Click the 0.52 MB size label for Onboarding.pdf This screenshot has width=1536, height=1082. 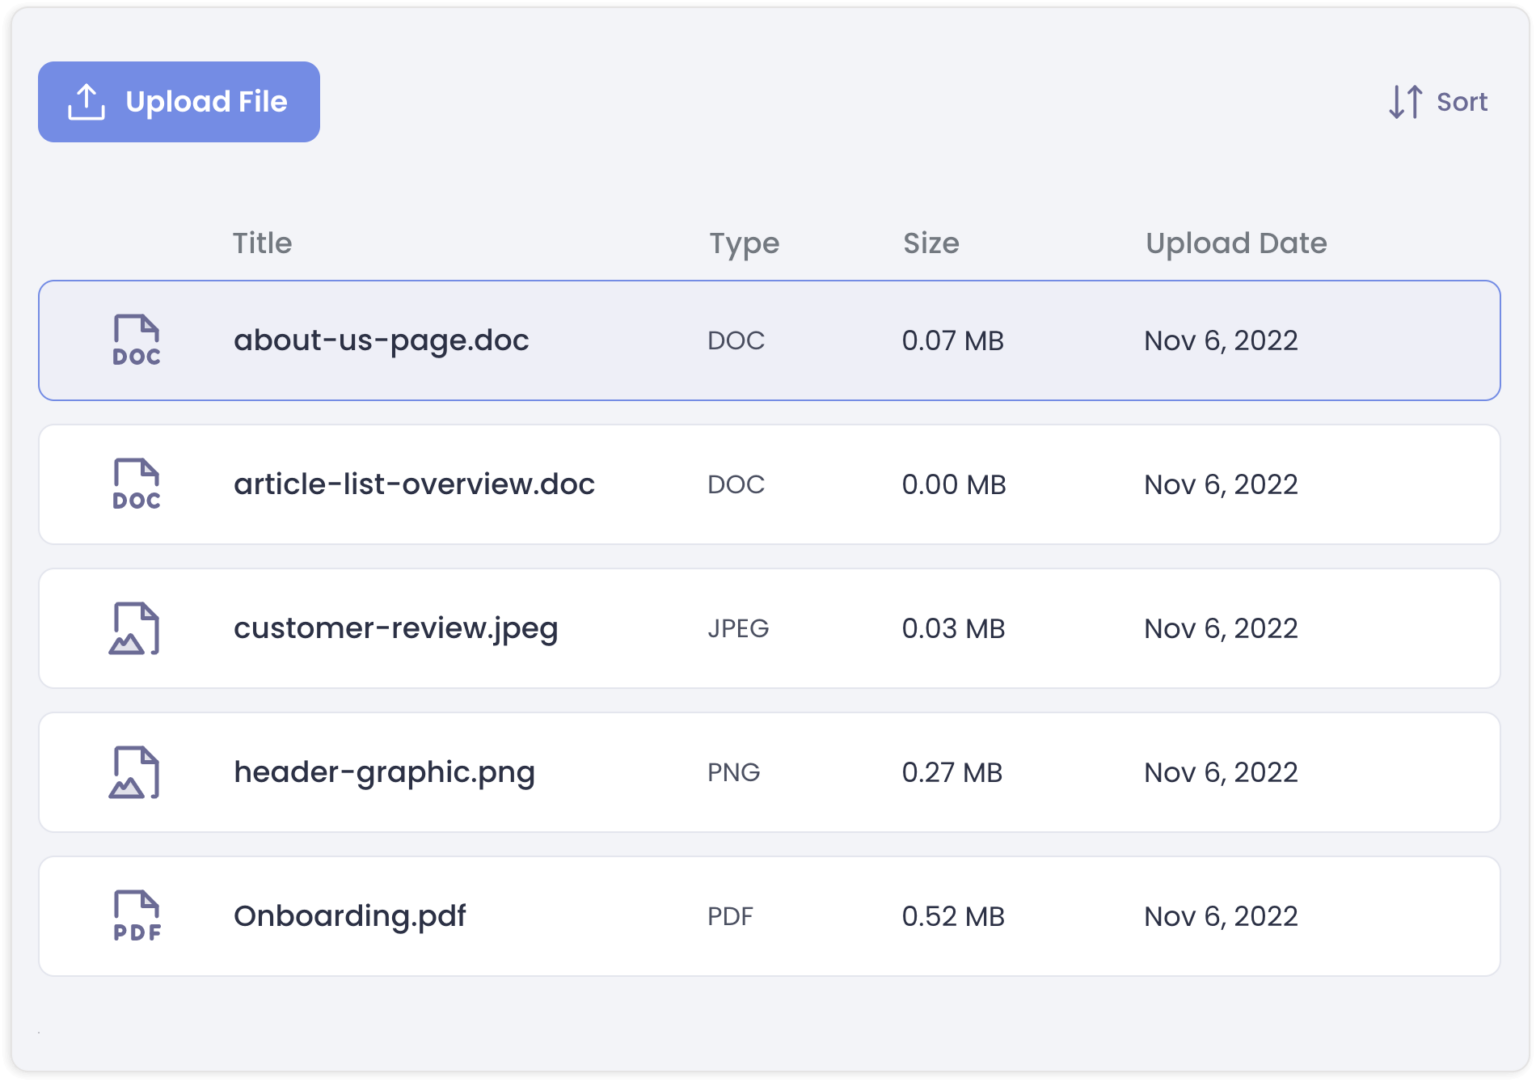pos(953,916)
